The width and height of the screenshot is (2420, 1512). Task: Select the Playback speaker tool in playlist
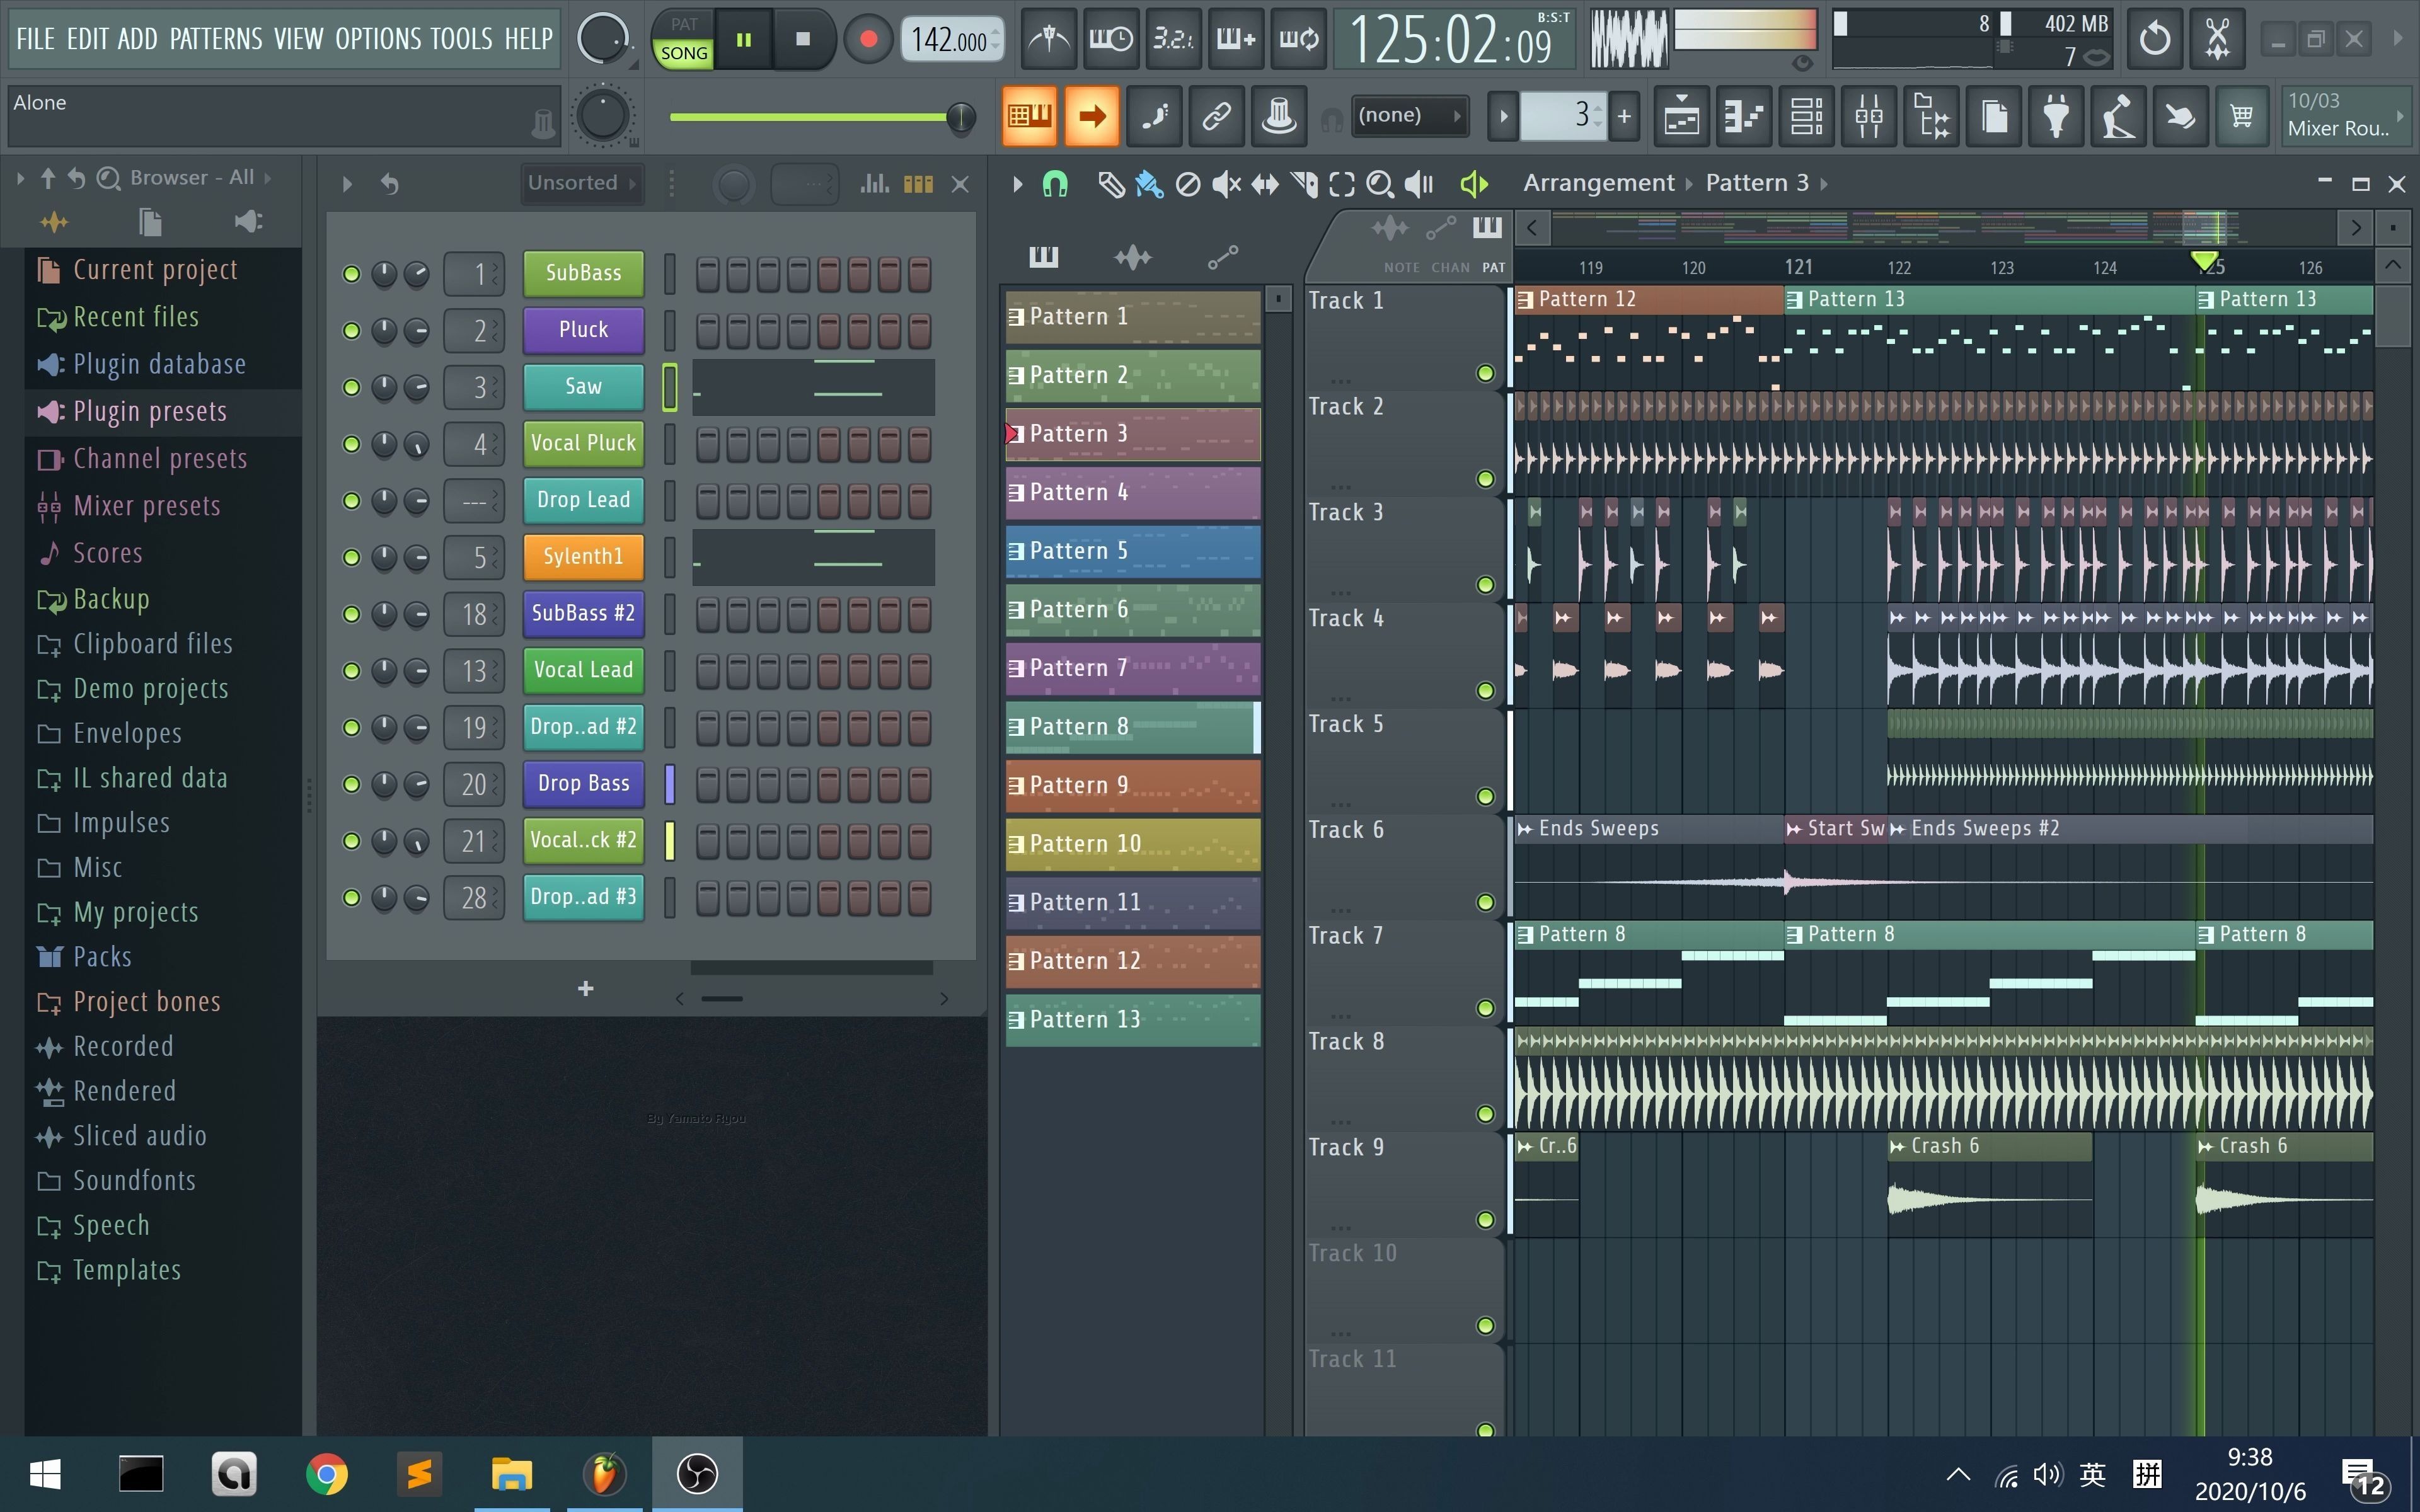pyautogui.click(x=1419, y=184)
